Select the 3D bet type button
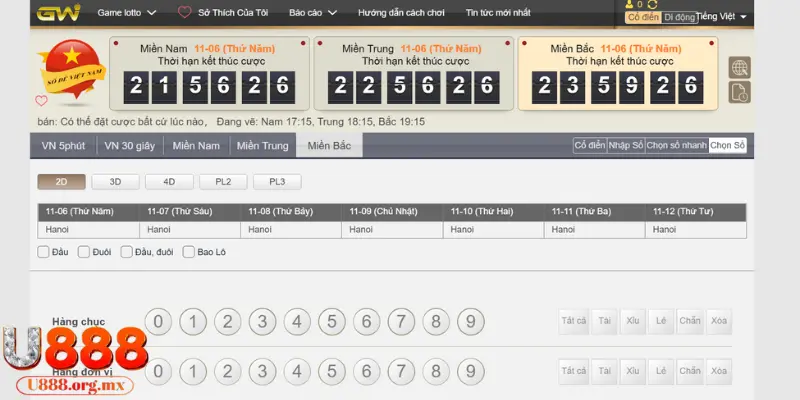The height and width of the screenshot is (400, 800). click(115, 182)
